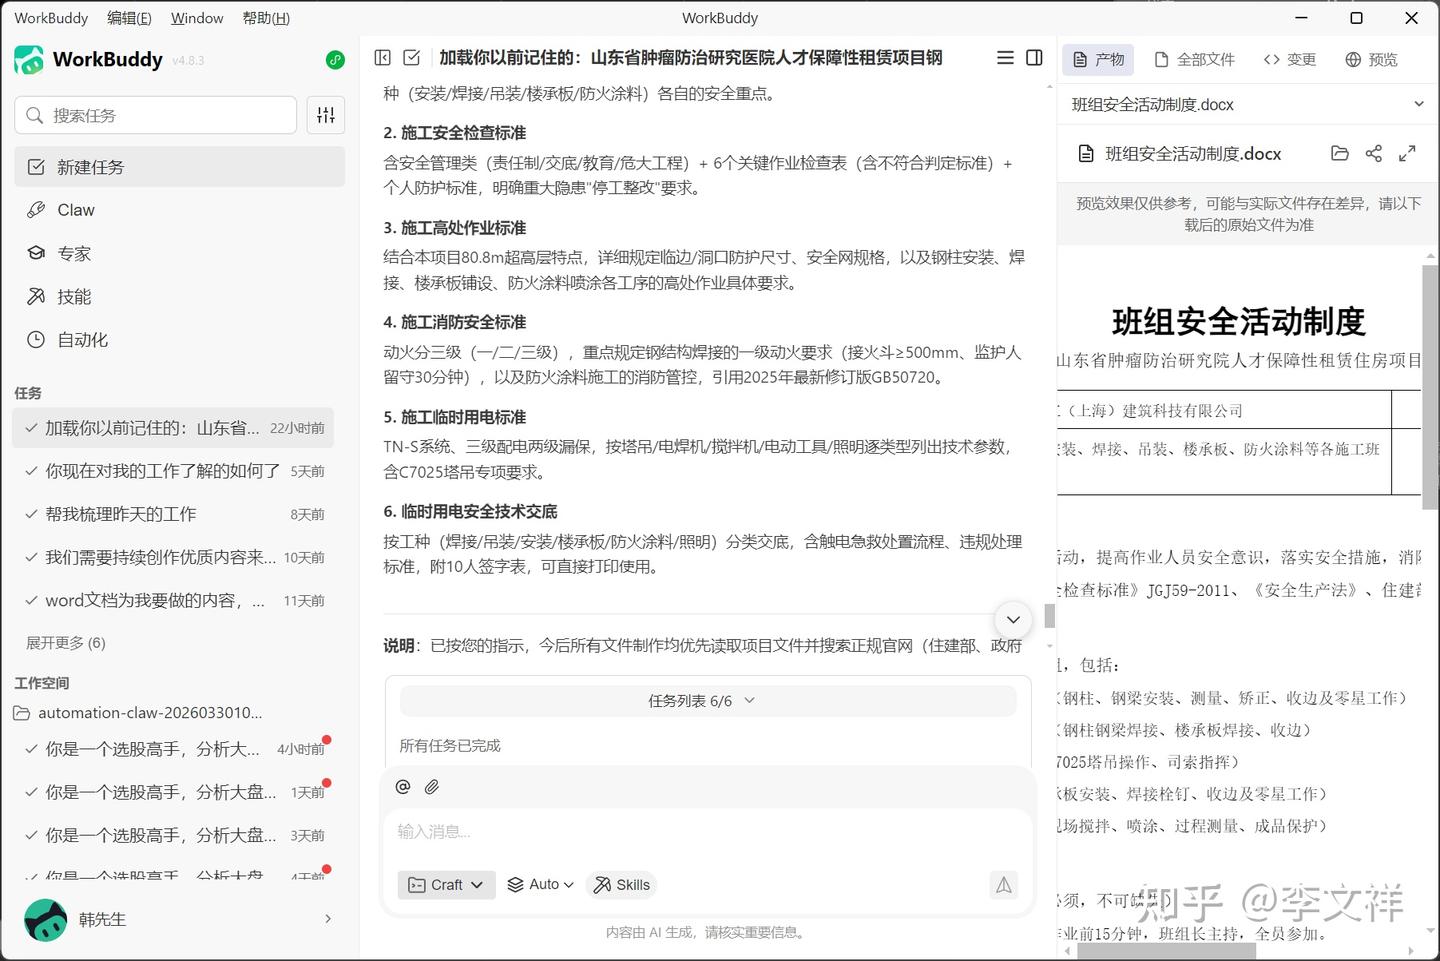1440x961 pixels.
Task: Click the 输入消息 message input
Action: (708, 832)
